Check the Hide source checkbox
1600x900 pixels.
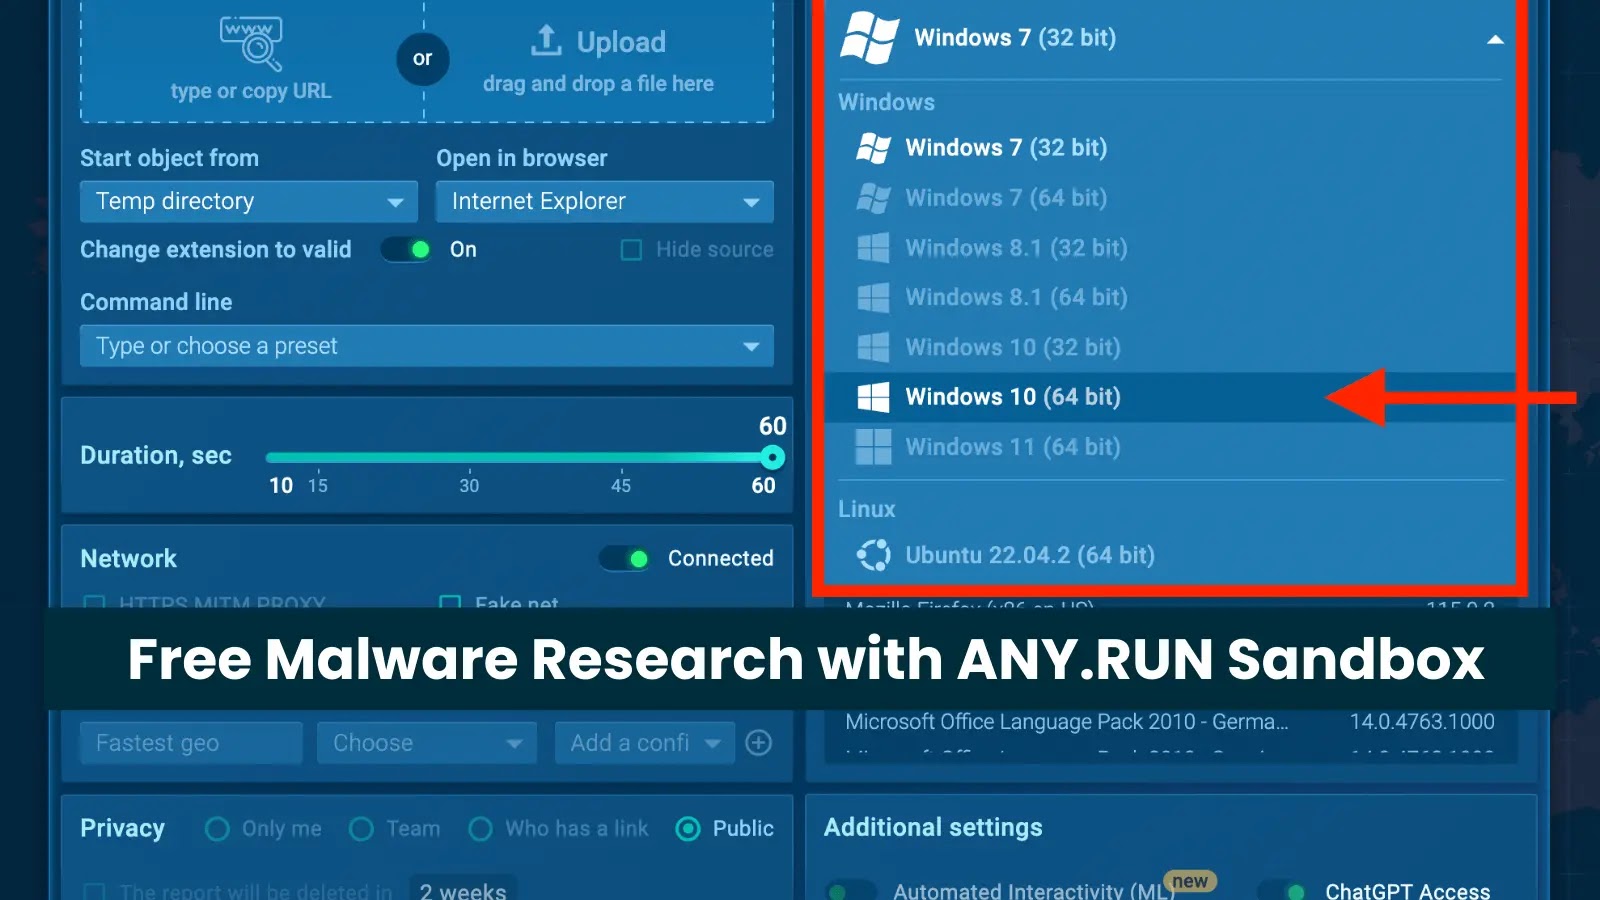coord(631,249)
